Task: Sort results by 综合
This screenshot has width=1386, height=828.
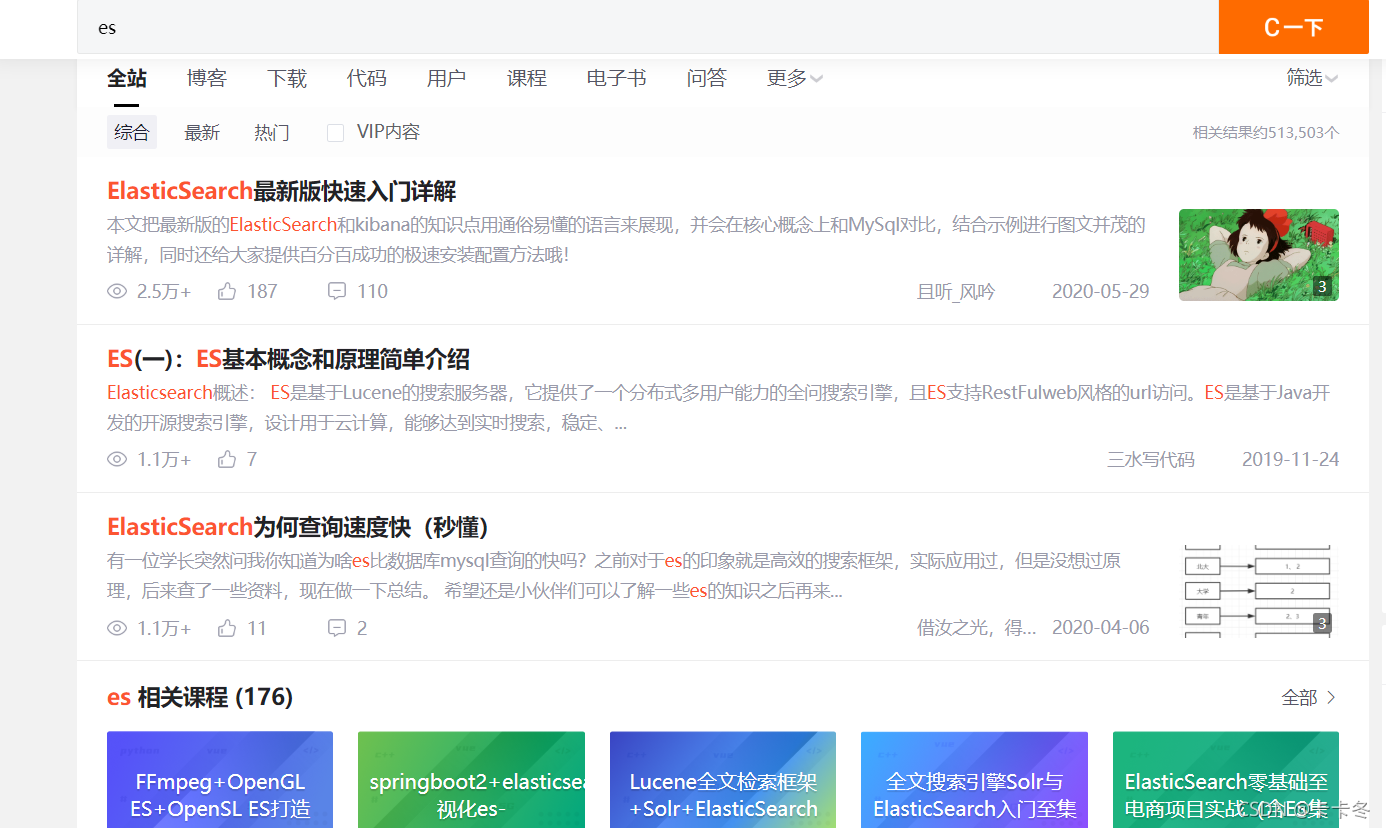Action: [x=132, y=132]
